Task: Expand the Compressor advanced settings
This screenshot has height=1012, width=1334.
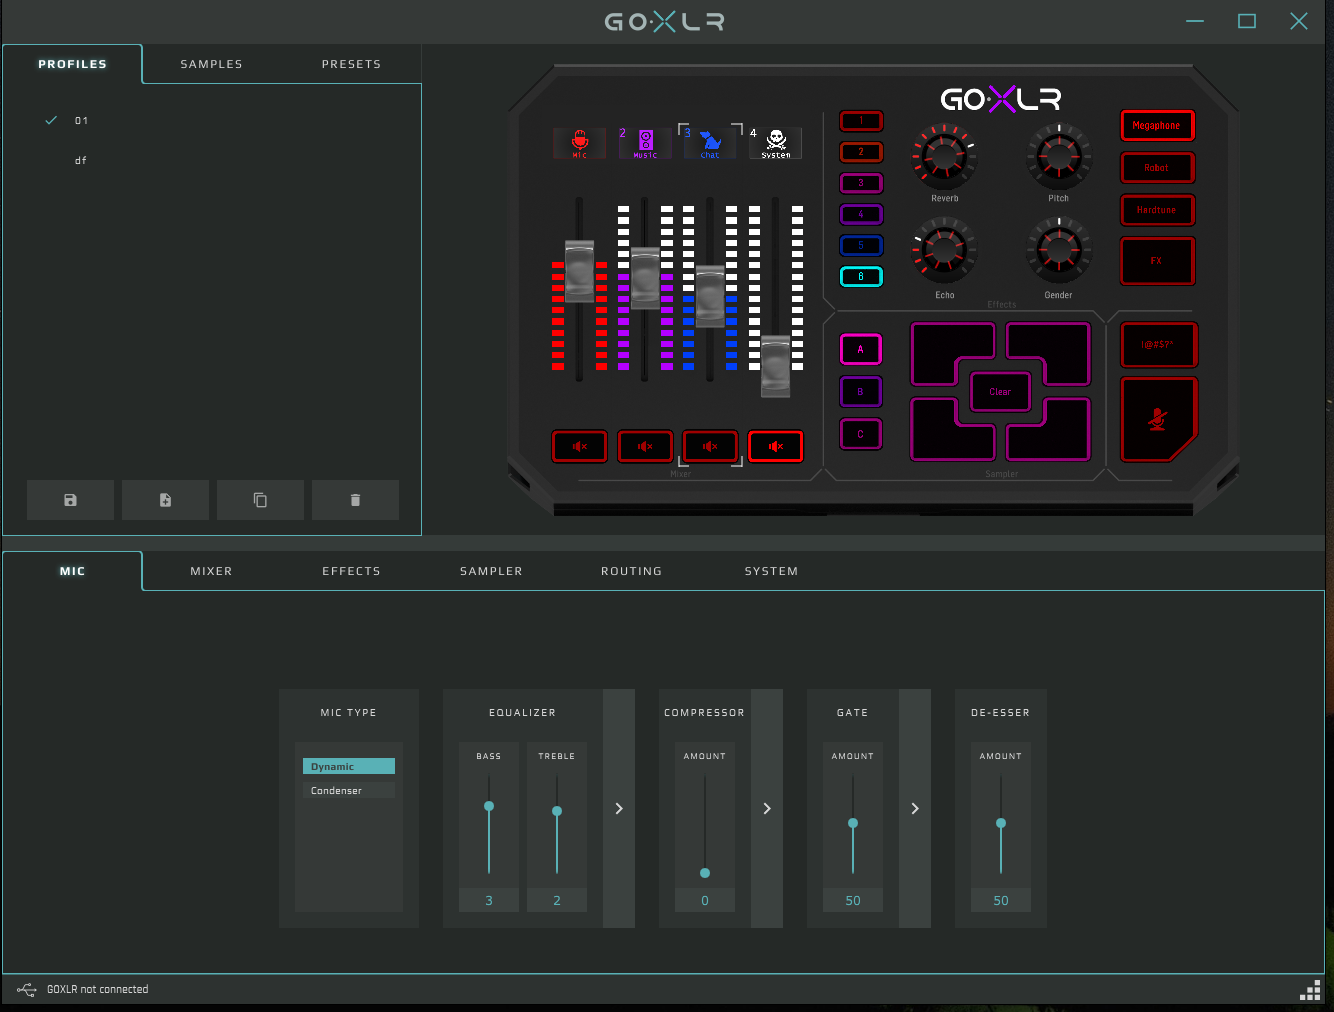Action: click(767, 808)
